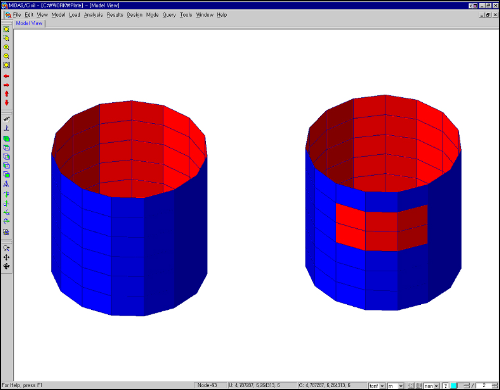
Task: Click the red left arrow pan icon
Action: tap(6, 76)
